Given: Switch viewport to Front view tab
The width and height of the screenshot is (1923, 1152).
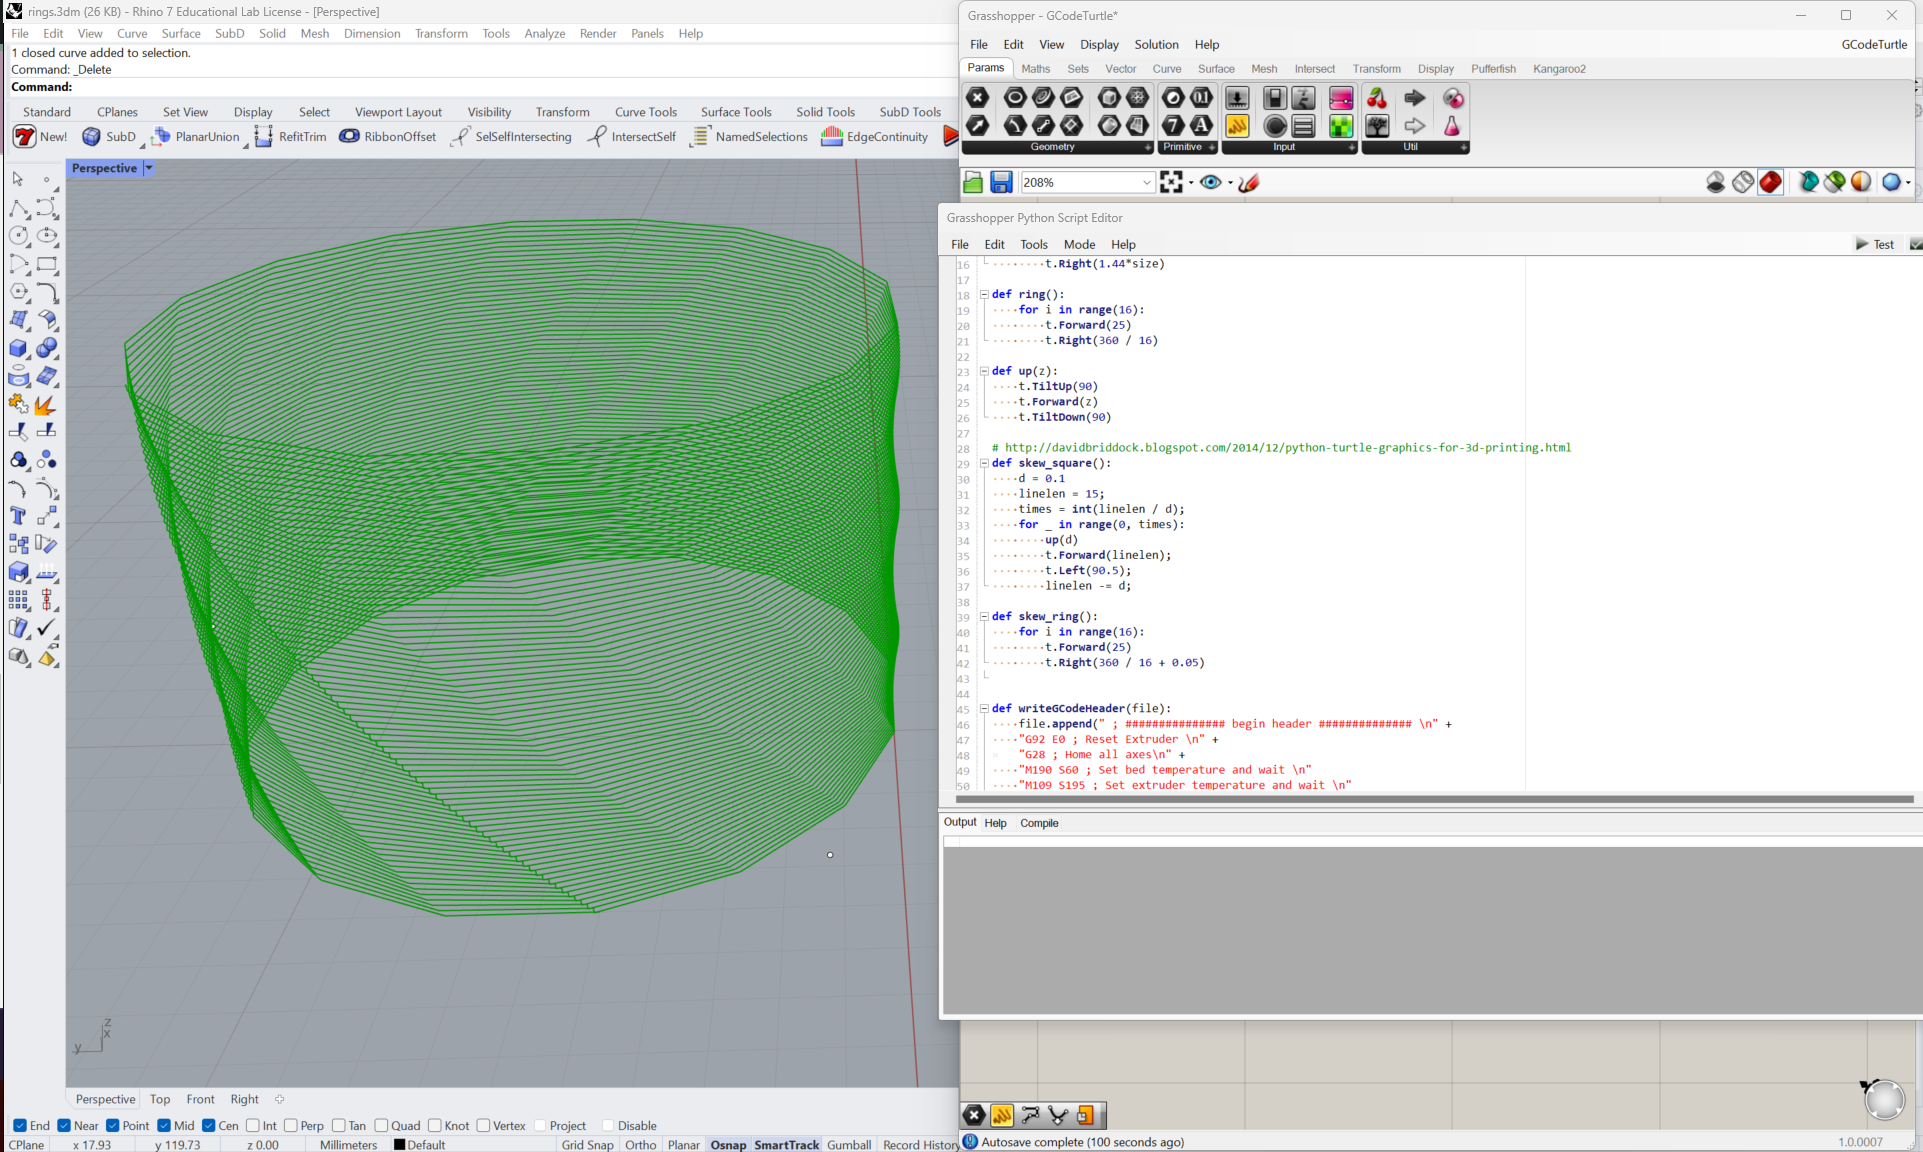Looking at the screenshot, I should (x=200, y=1099).
